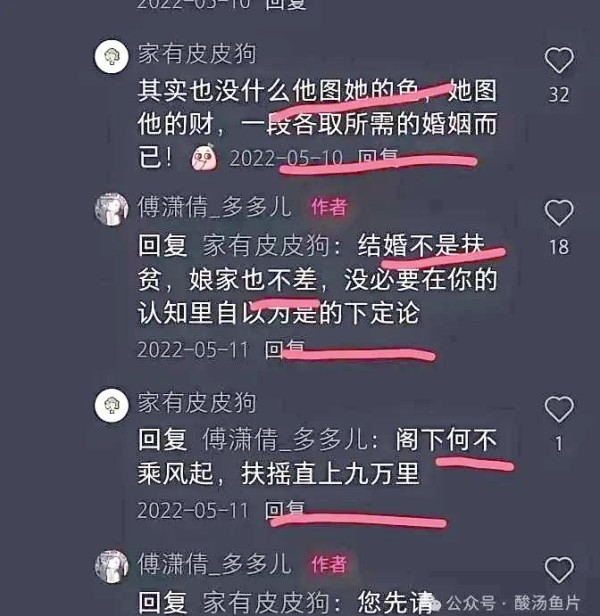Viewport: 600px width, 616px height.
Task: Open 傅潇倩_多多儿 avatar on first author reply
Action: click(112, 209)
